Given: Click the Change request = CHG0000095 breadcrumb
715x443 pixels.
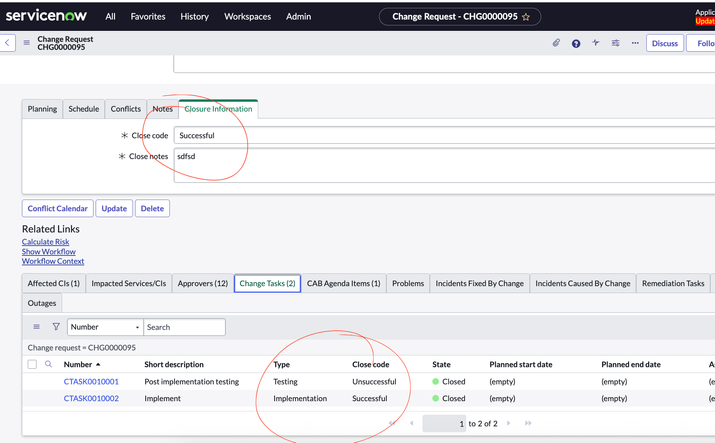Looking at the screenshot, I should coord(81,348).
